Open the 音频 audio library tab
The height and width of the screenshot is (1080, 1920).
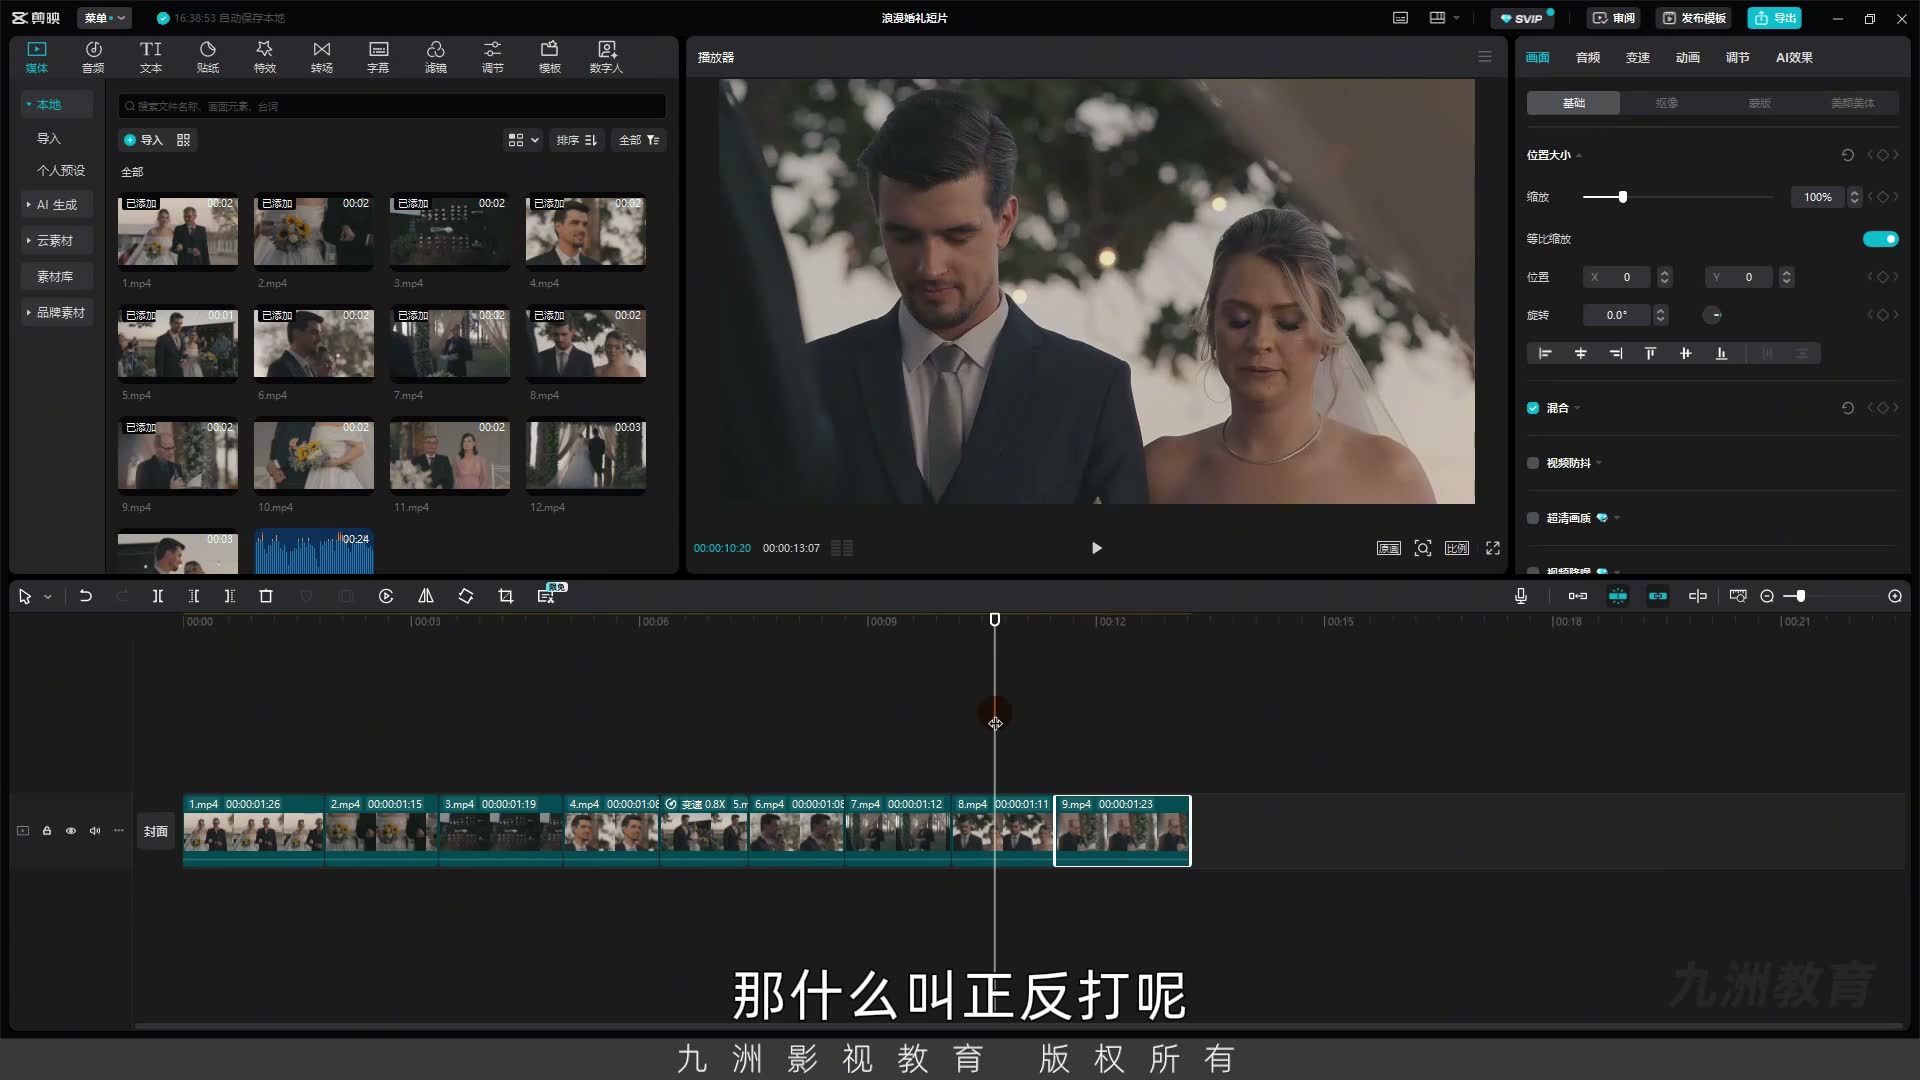(93, 57)
